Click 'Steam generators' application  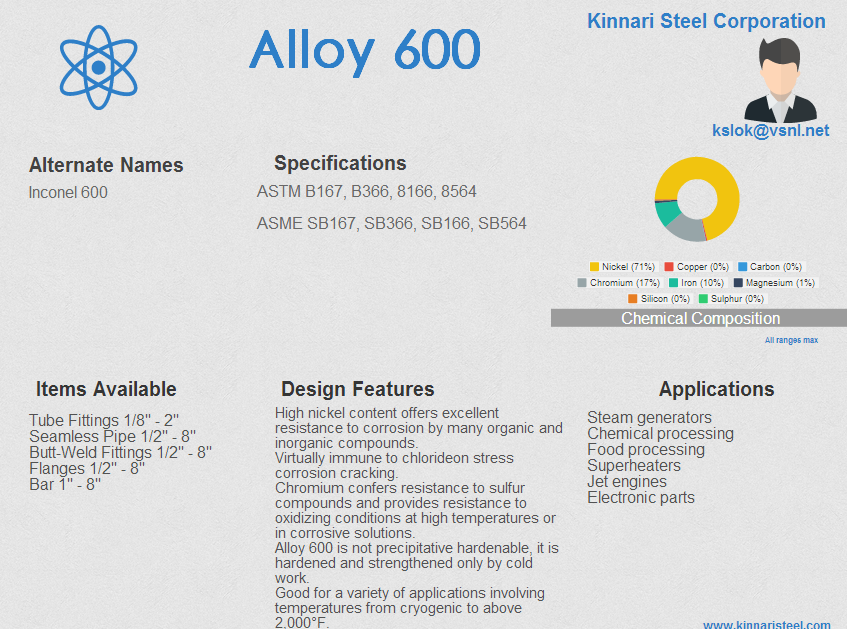(x=649, y=417)
